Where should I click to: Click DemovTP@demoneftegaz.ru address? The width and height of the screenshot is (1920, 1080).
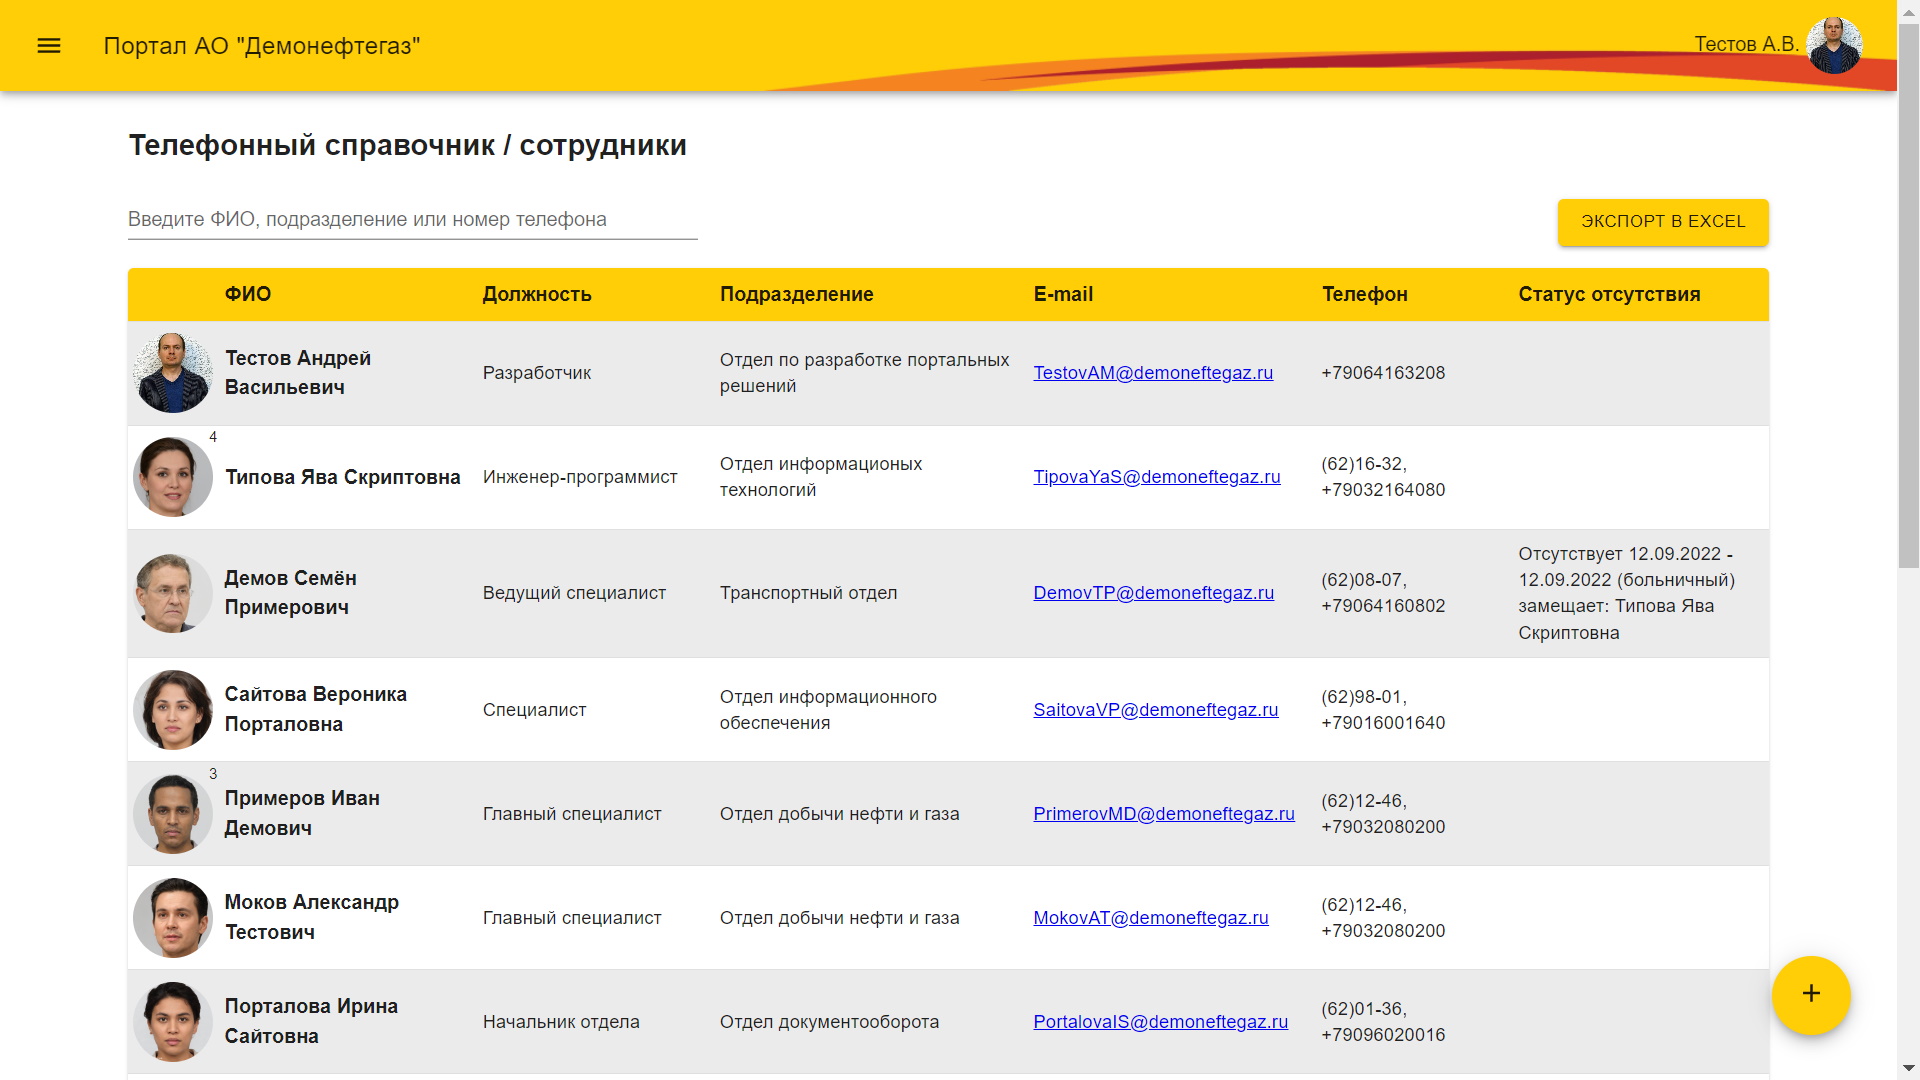point(1153,593)
